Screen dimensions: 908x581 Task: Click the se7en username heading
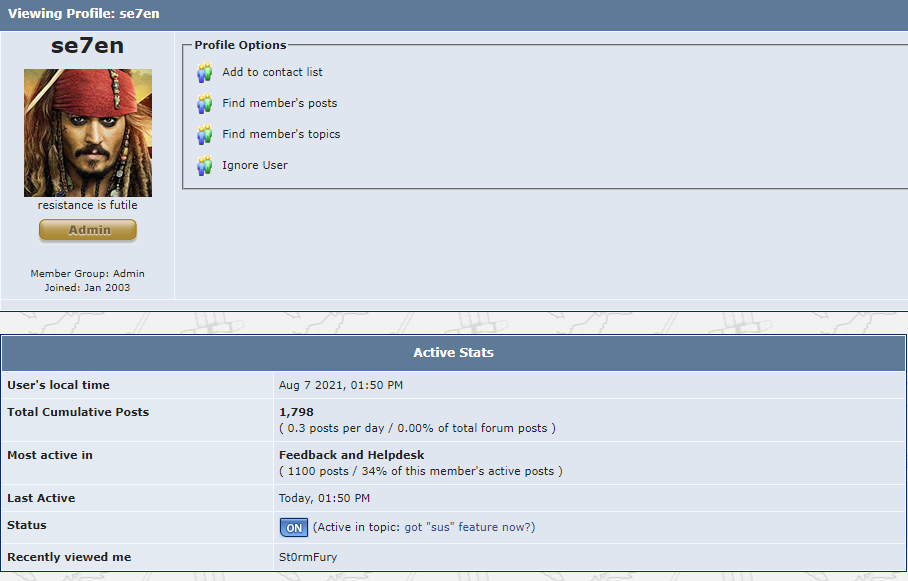(87, 46)
